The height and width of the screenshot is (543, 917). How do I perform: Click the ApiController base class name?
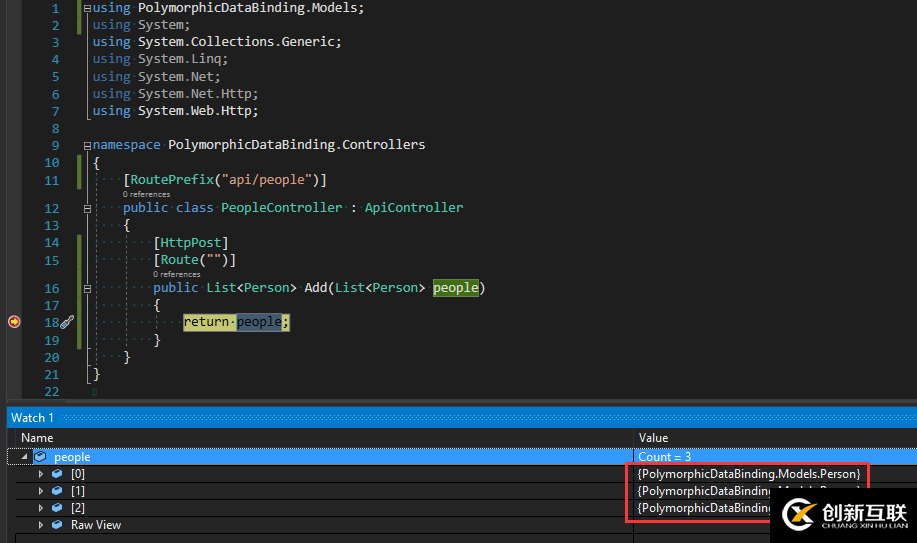click(413, 208)
